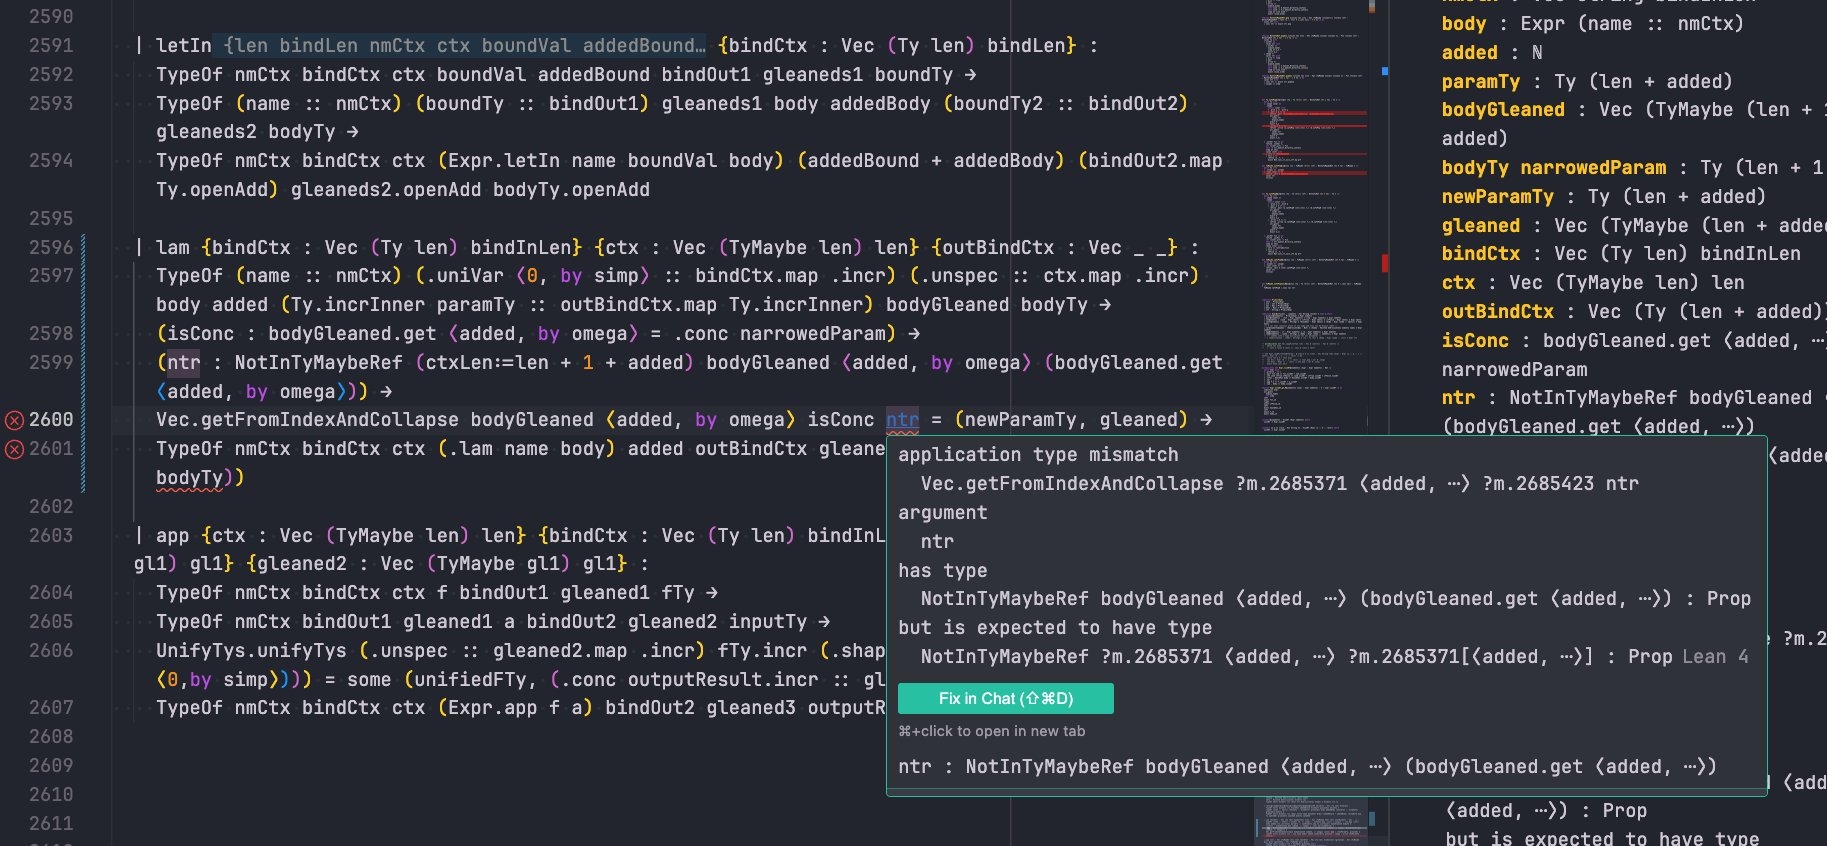Click the bodyGleaned hypothesis name in infoview
The width and height of the screenshot is (1827, 846).
point(1502,110)
